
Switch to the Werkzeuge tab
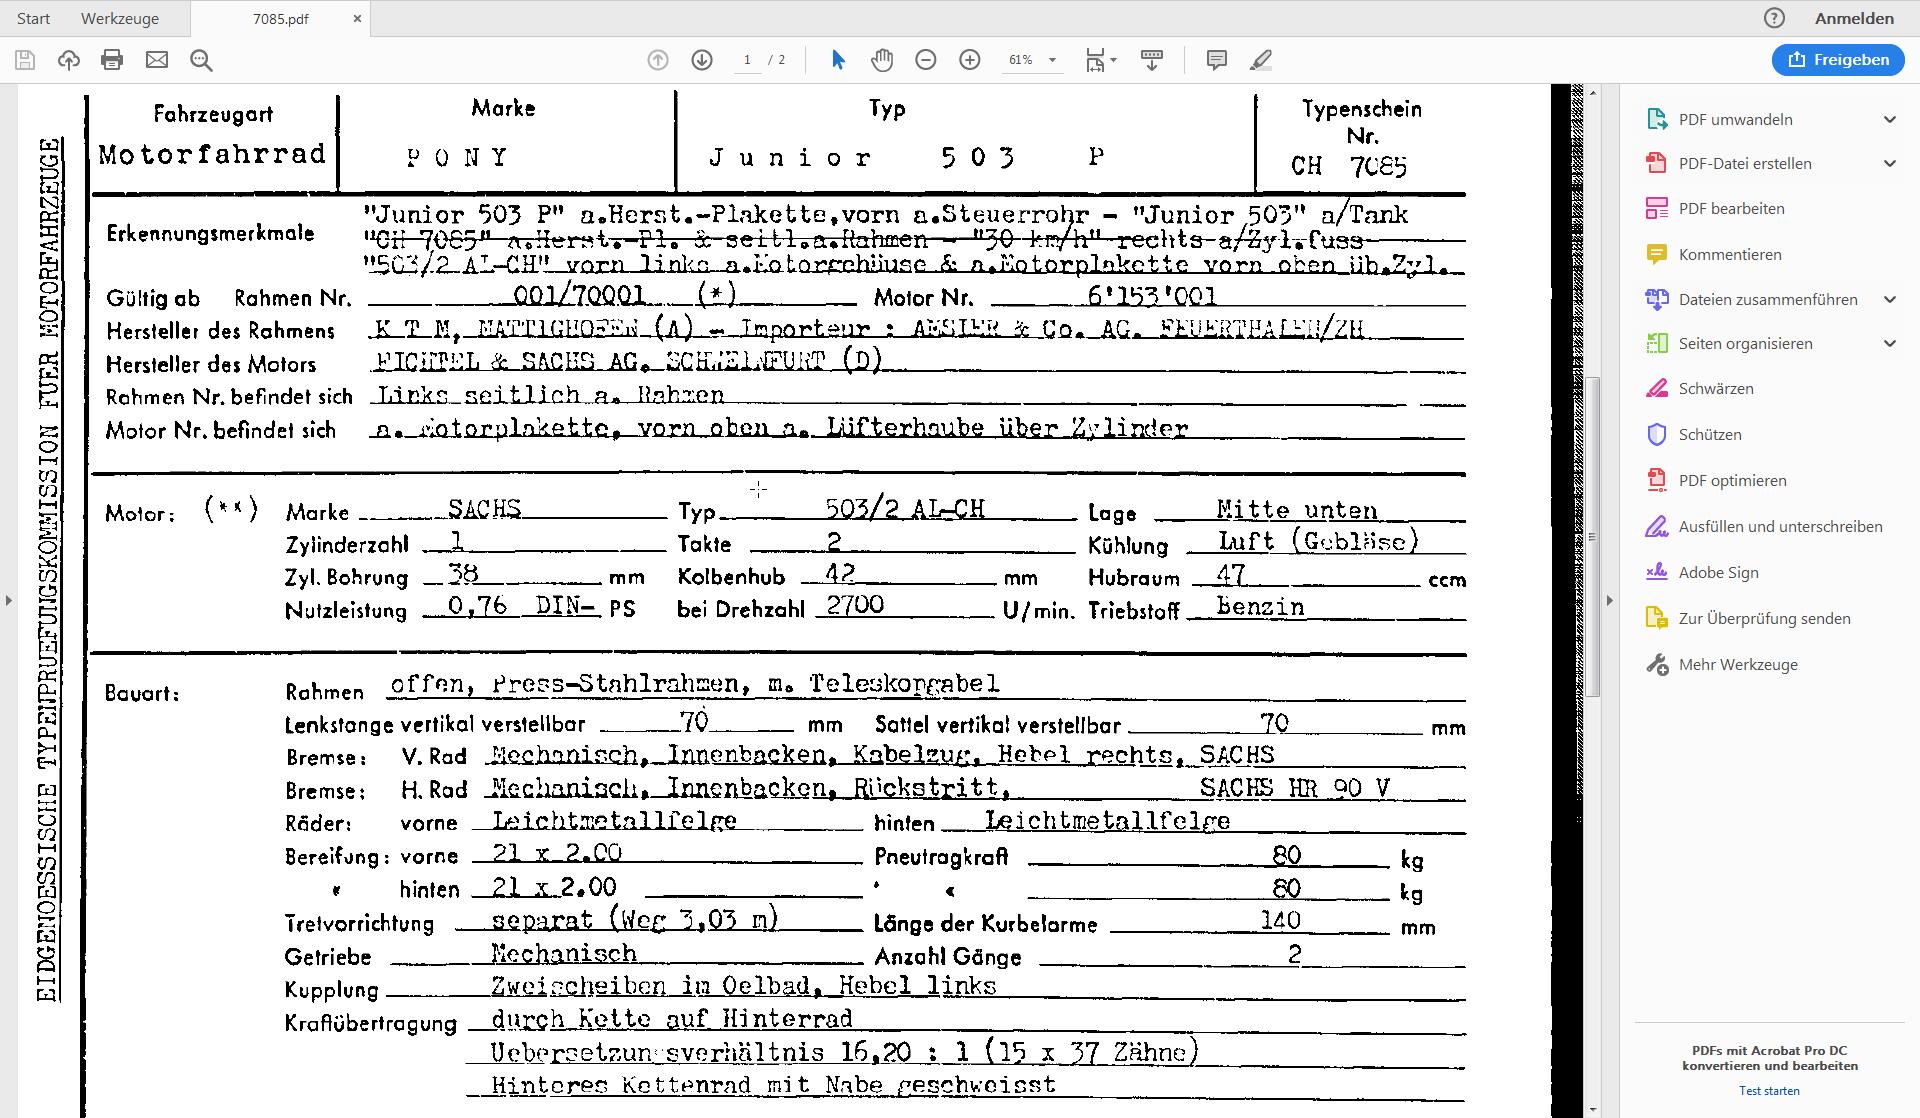click(x=120, y=18)
